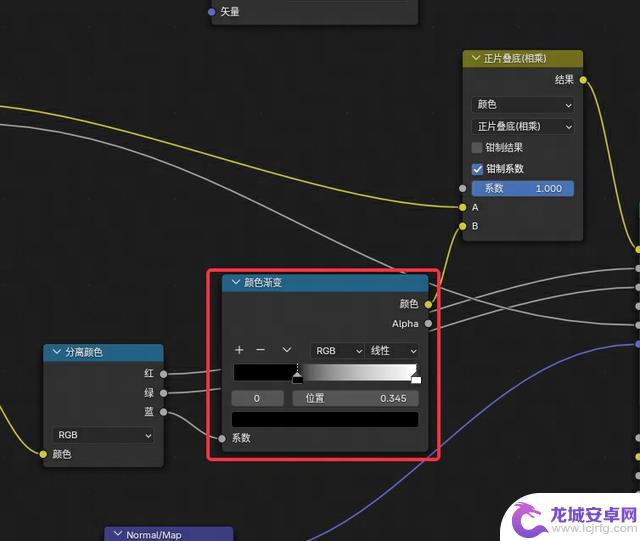Open the 正片叠底(相乘) blend mode dropdown
The height and width of the screenshot is (541, 640).
click(523, 127)
